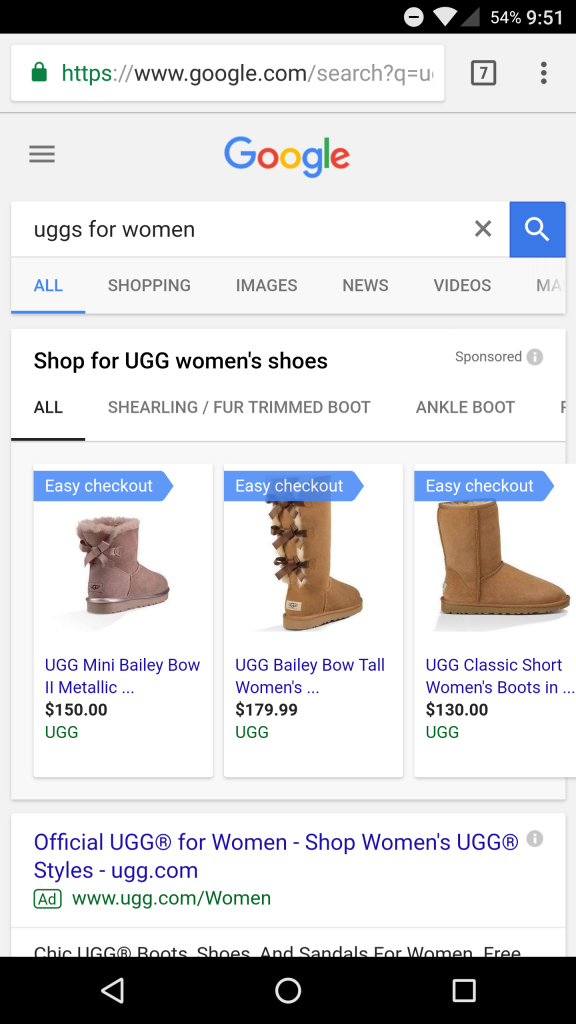Tap the blue search magnifier button

click(537, 229)
